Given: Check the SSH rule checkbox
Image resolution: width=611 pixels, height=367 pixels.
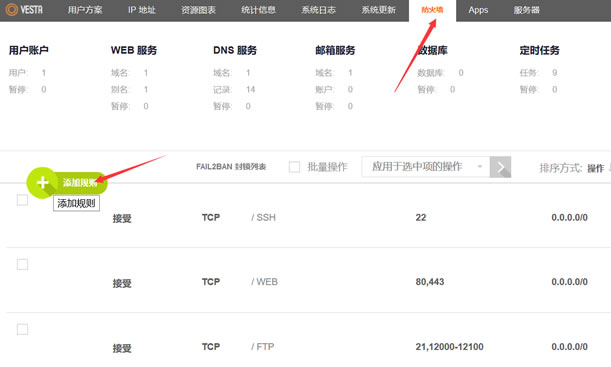Looking at the screenshot, I should point(22,200).
